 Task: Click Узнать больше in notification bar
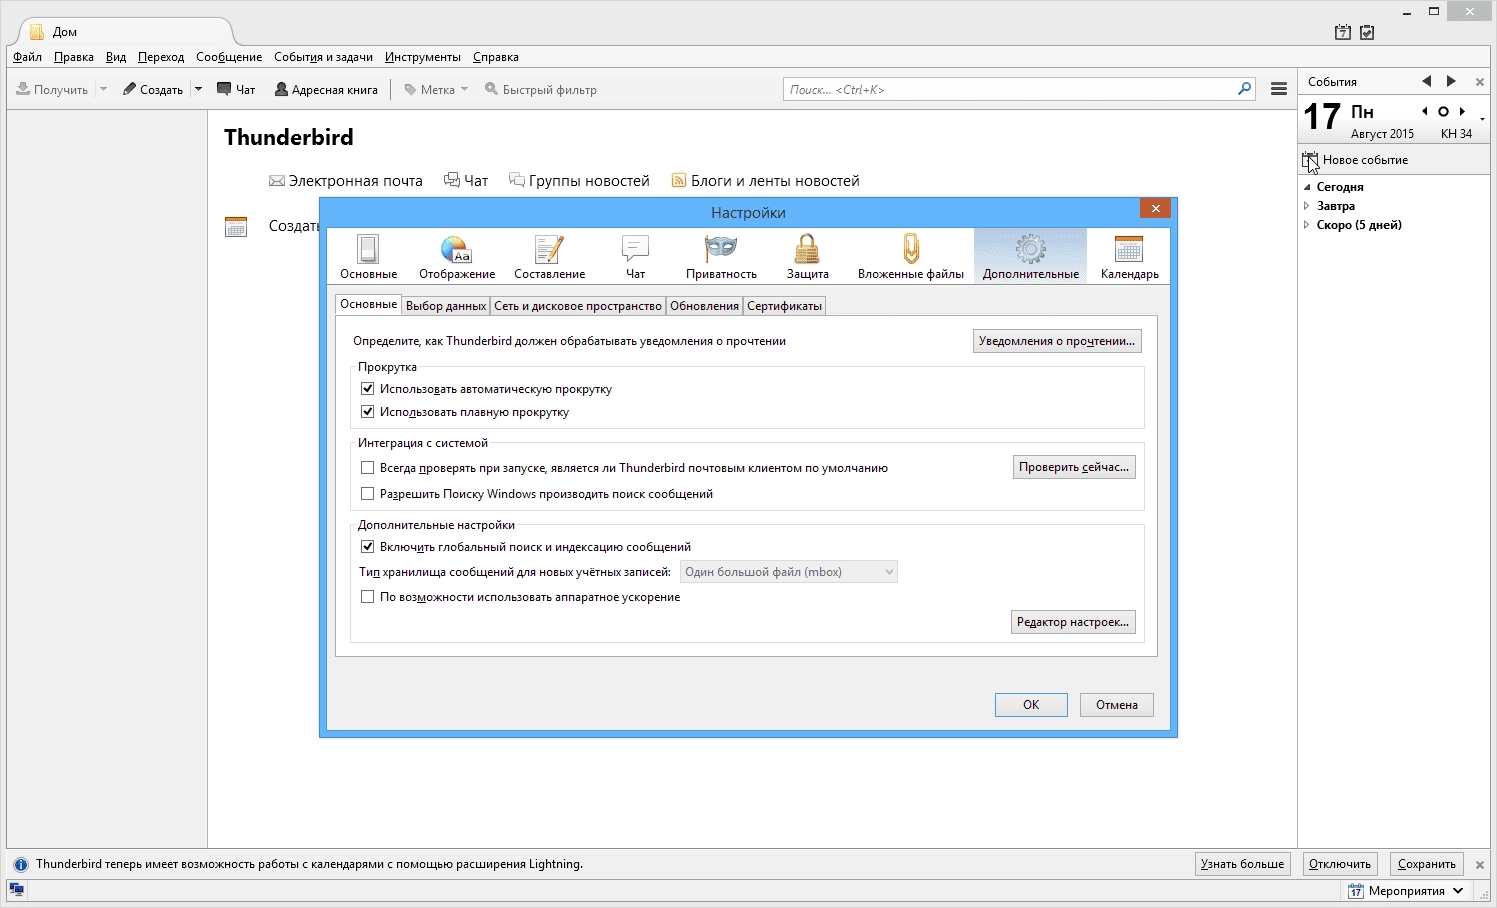(x=1242, y=864)
